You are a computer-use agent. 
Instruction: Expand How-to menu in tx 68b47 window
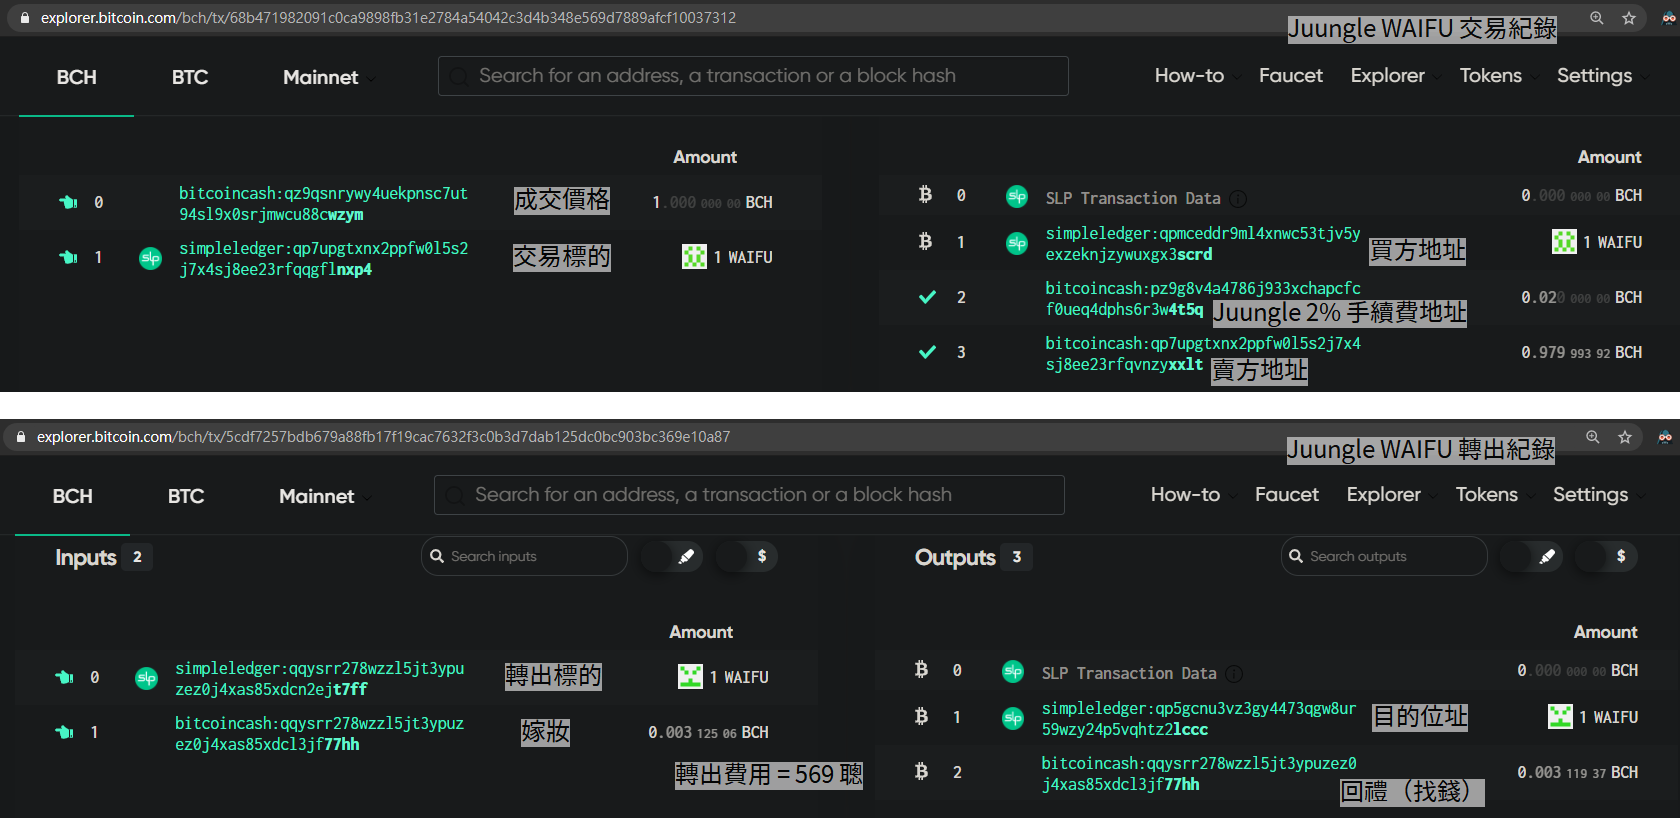pos(1198,76)
